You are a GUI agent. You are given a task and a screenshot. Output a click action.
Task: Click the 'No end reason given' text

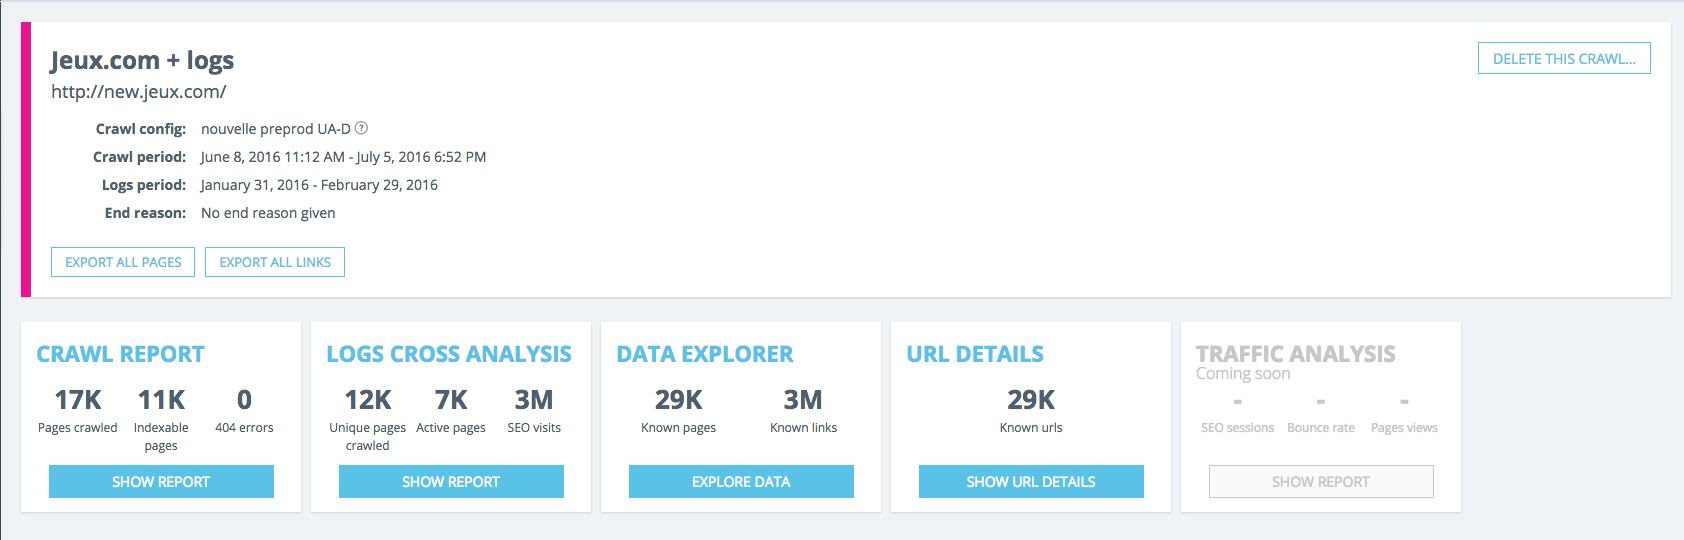point(268,213)
